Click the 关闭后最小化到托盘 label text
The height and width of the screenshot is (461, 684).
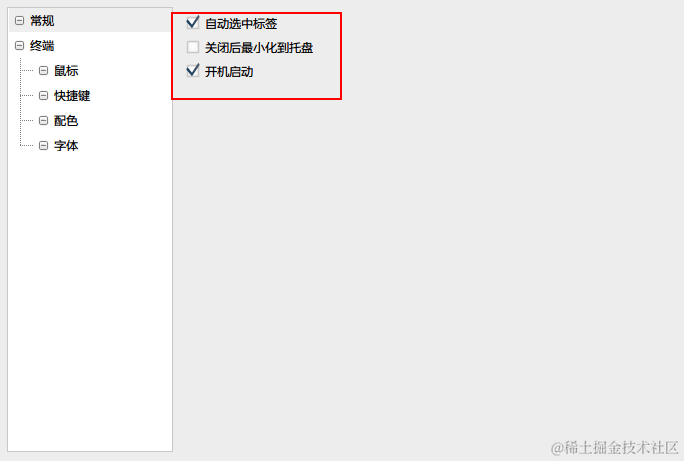click(x=259, y=48)
